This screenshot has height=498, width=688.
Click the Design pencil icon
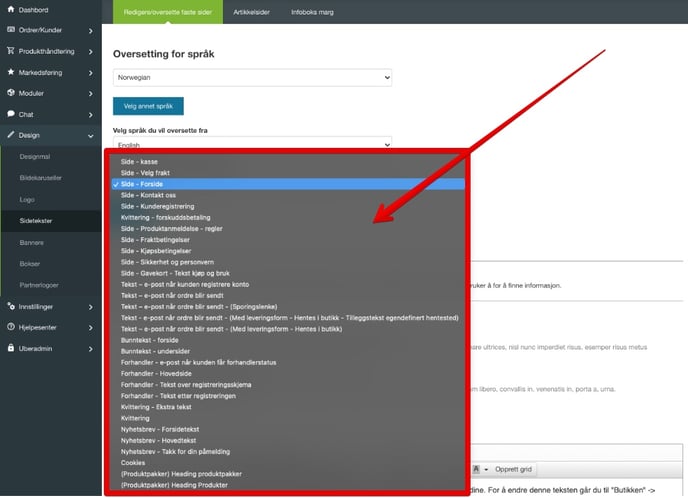(x=11, y=135)
